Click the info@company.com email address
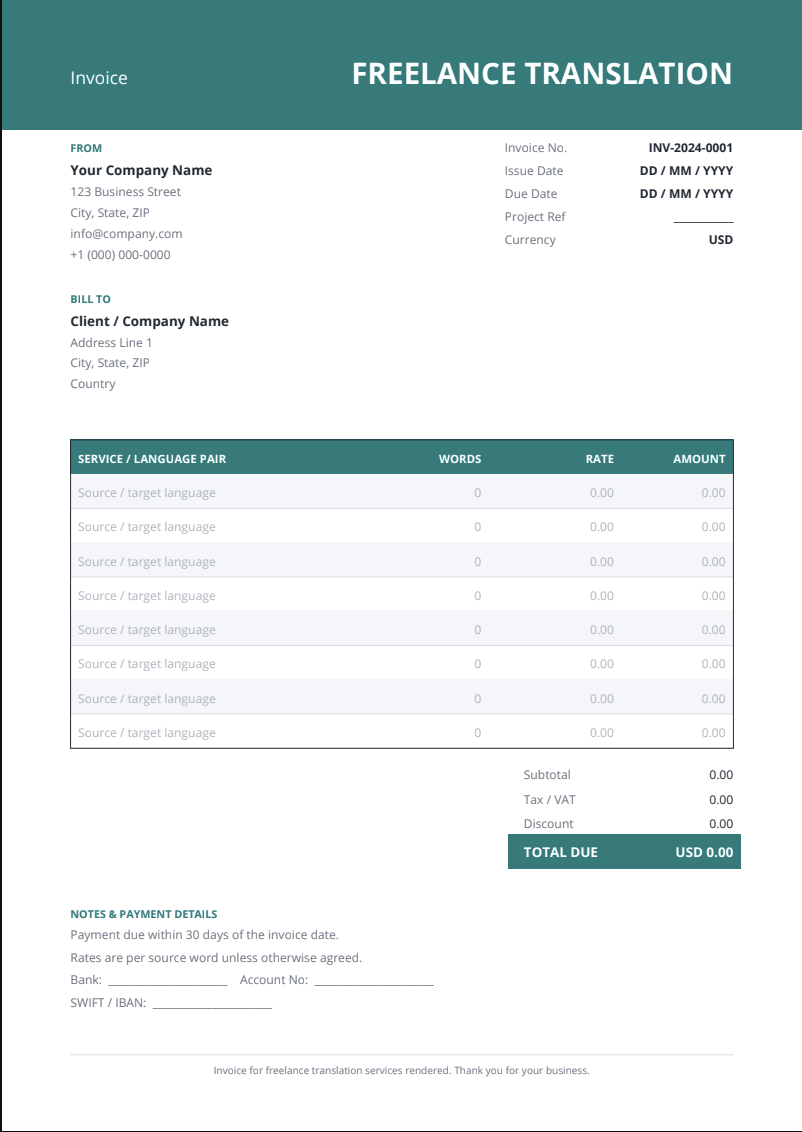 [x=126, y=234]
